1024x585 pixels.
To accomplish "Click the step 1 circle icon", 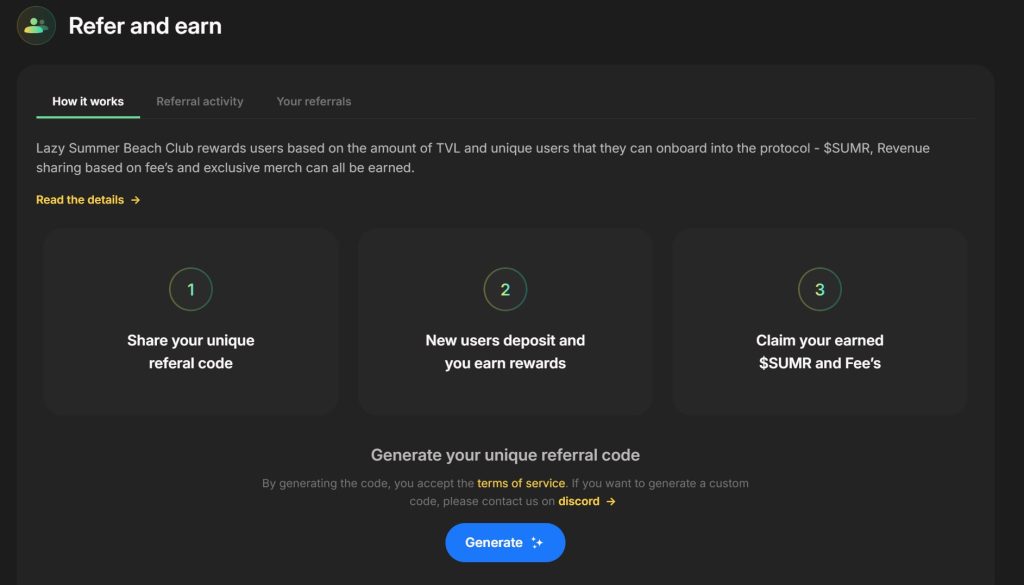I will [191, 290].
